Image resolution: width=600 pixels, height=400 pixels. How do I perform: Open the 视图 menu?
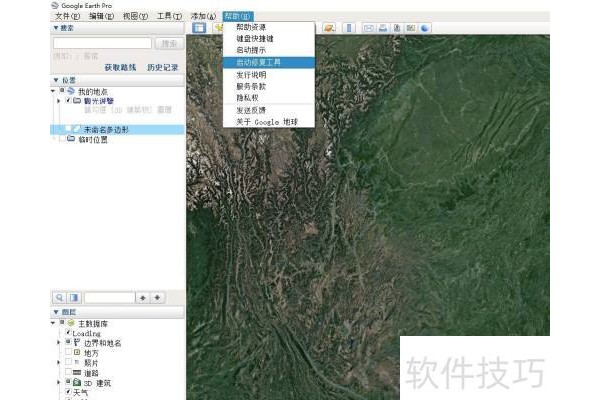click(135, 16)
